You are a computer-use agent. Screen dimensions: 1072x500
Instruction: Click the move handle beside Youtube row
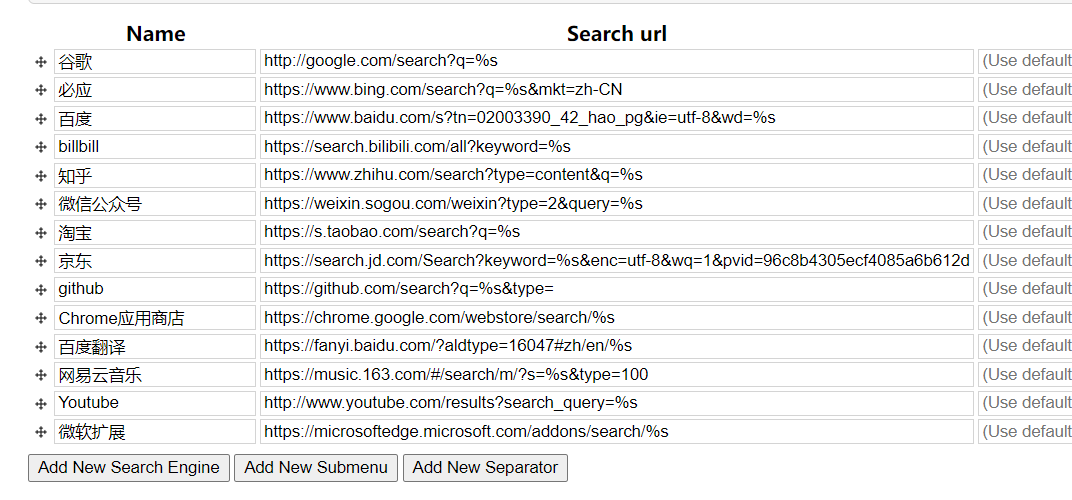[41, 404]
